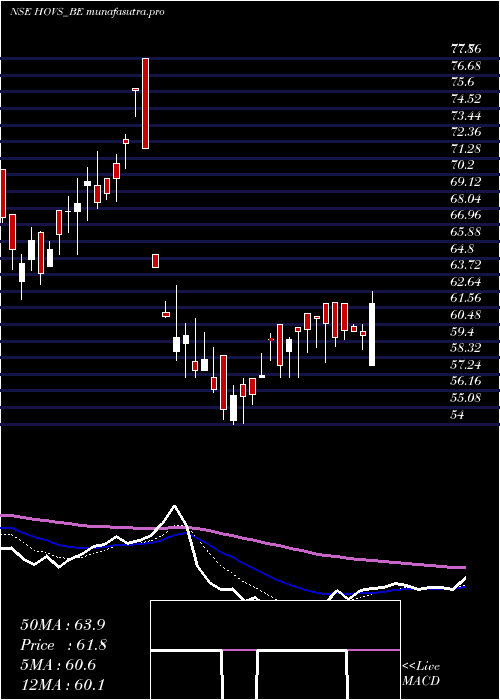Click the 57.24 price level label
The width and height of the screenshot is (500, 700).
pyautogui.click(x=468, y=365)
